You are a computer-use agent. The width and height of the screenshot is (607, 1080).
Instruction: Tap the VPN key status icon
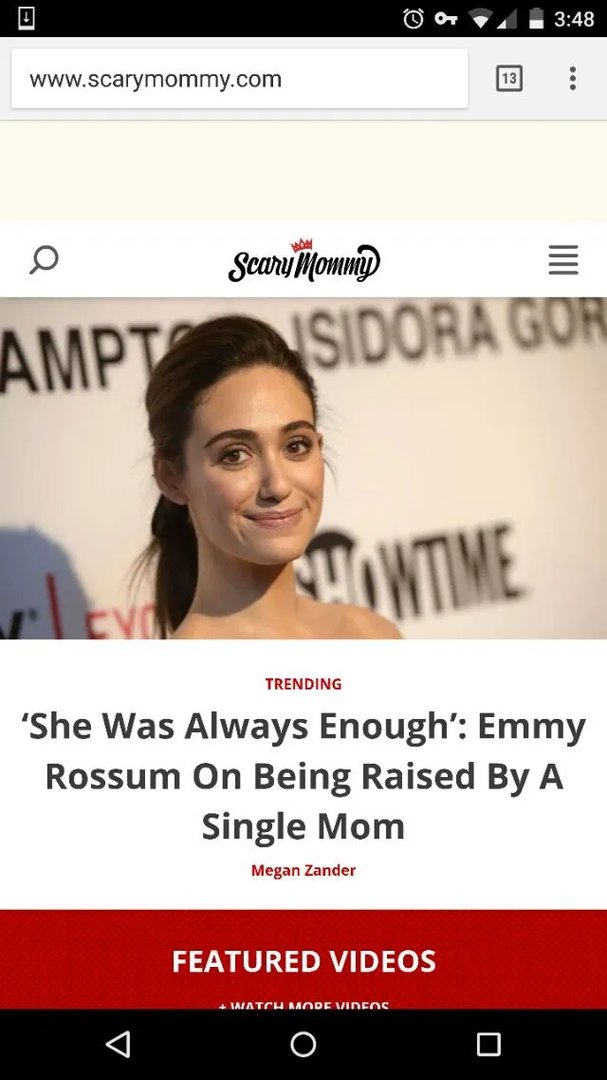click(446, 19)
